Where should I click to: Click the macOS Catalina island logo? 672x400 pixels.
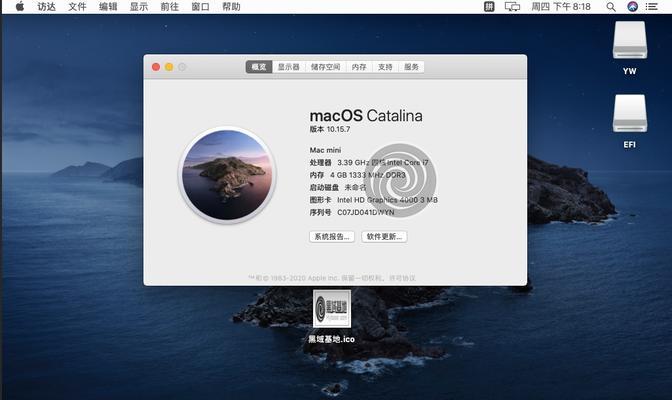click(x=227, y=175)
